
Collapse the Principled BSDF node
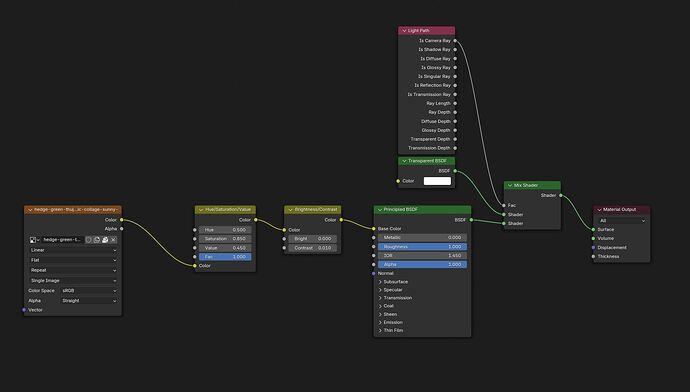[380, 210]
